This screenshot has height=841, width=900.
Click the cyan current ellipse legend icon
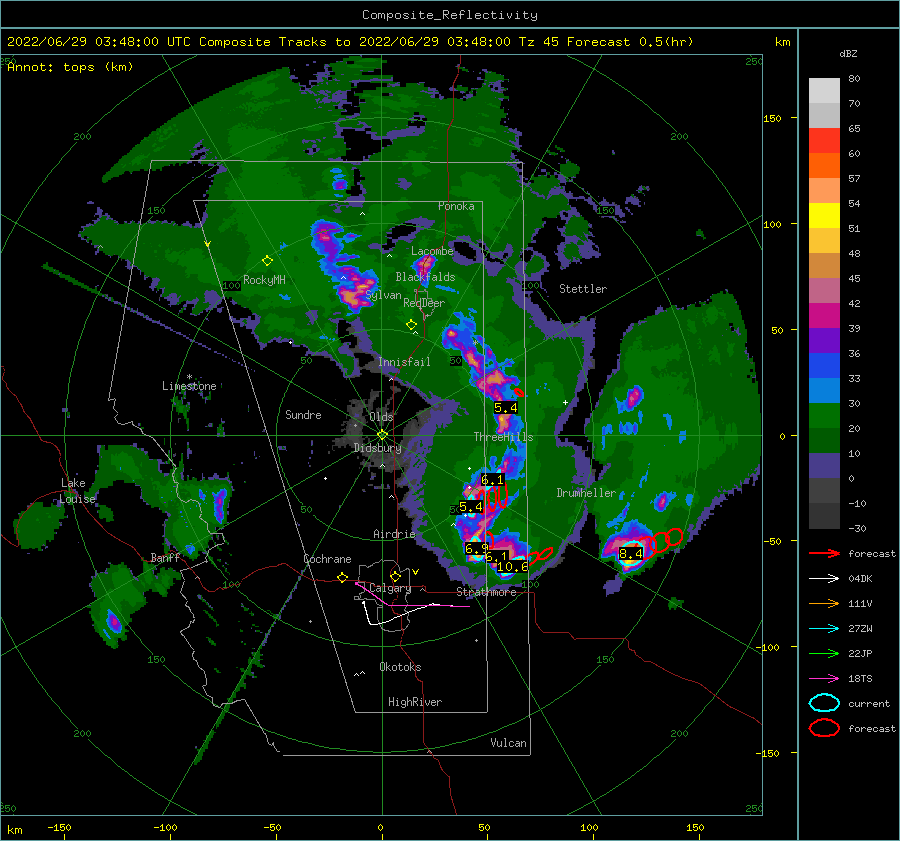coord(824,703)
